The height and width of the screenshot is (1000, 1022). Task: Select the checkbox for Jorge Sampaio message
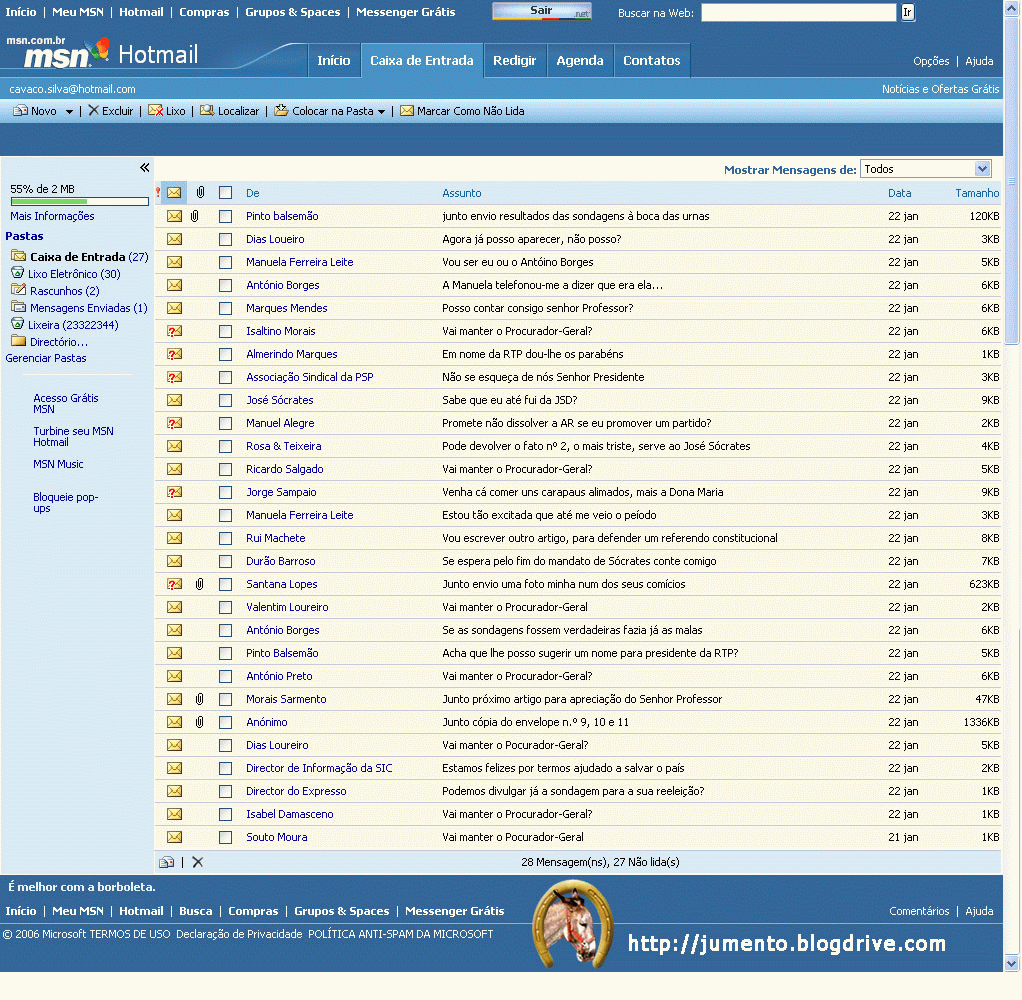tap(226, 492)
